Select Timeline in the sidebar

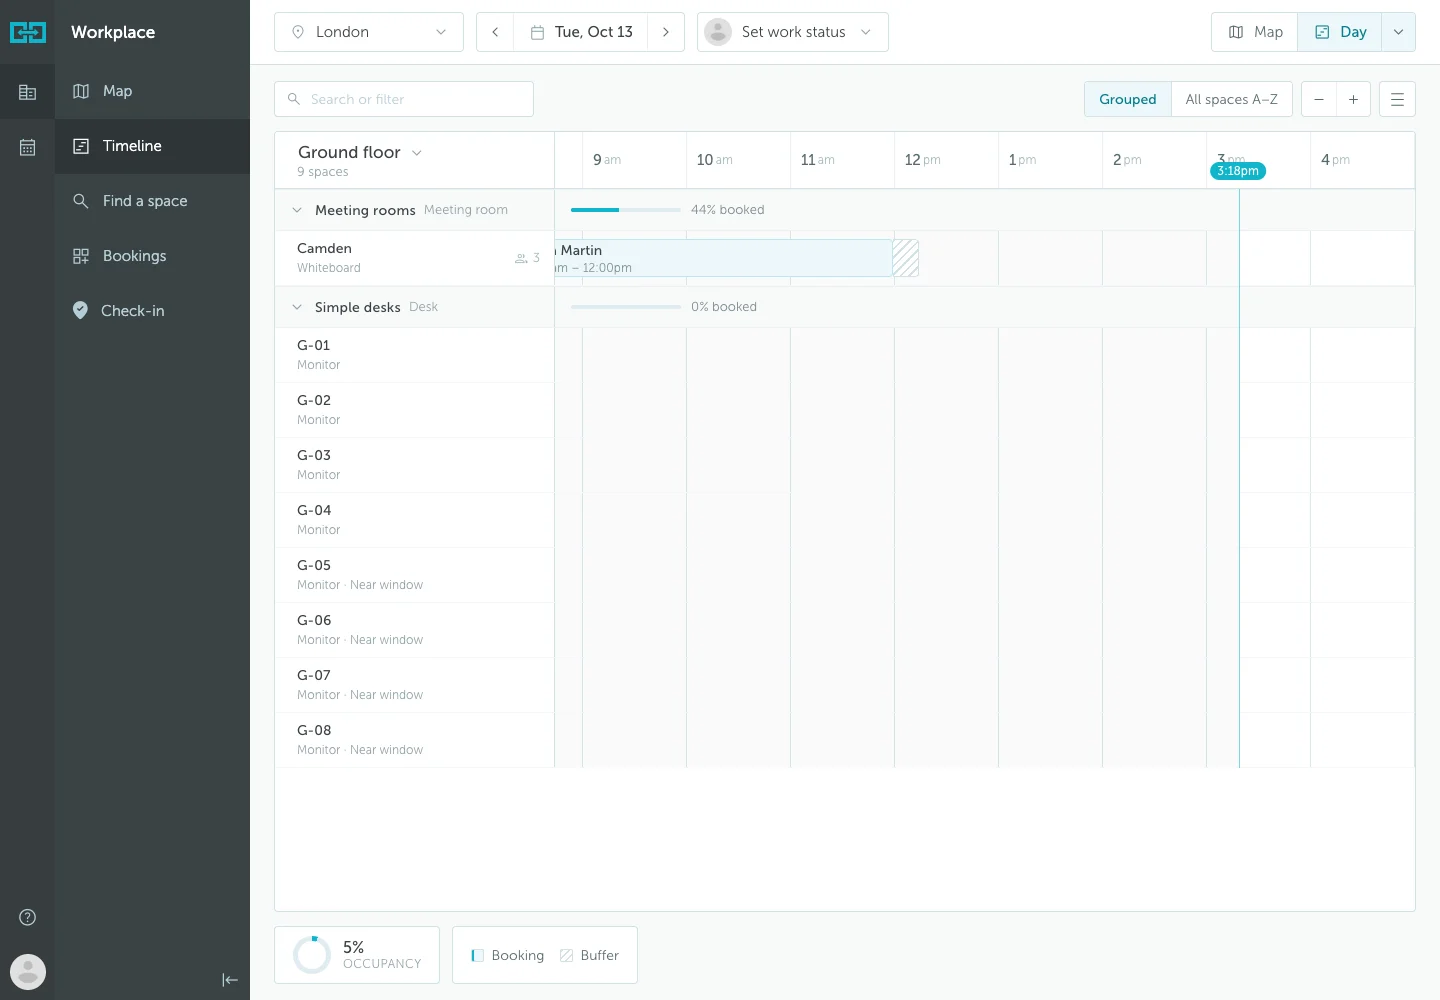152,146
